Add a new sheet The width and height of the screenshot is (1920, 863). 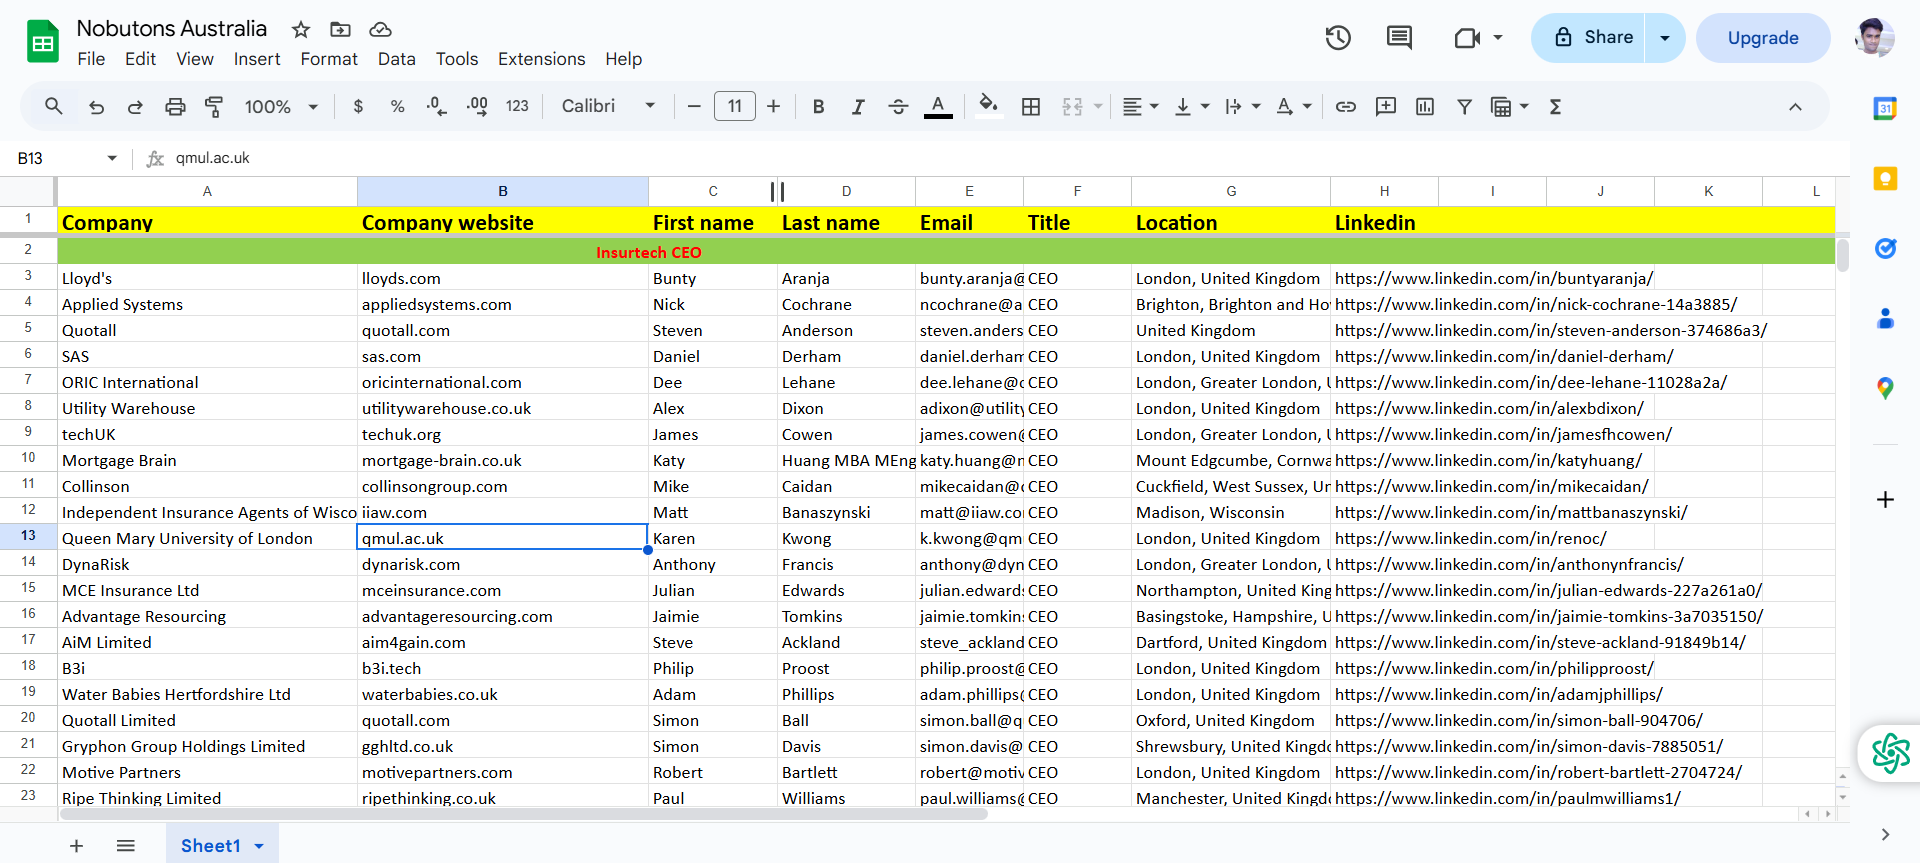tap(76, 846)
